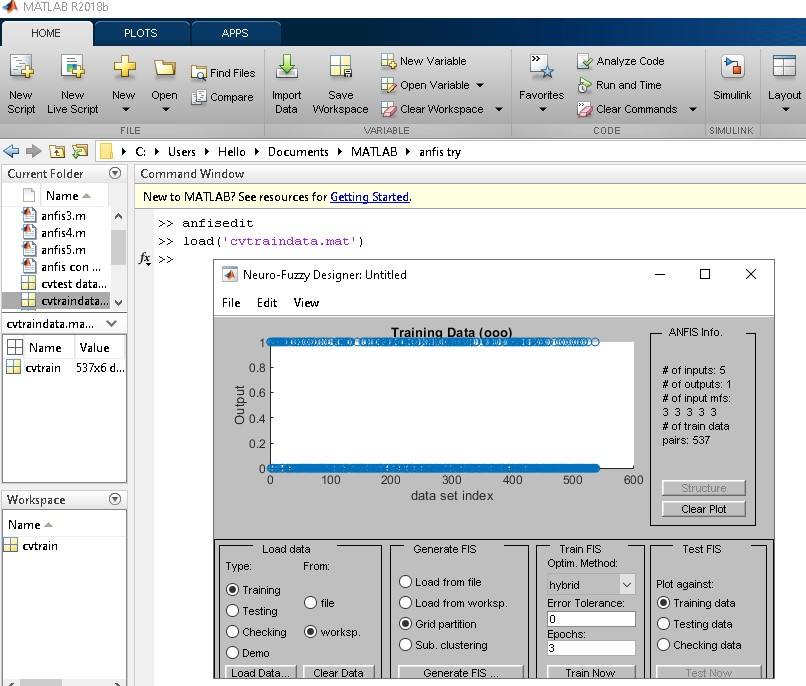Image resolution: width=806 pixels, height=686 pixels.
Task: Open the Neuro-Fuzzy Designer File menu
Action: 231,303
